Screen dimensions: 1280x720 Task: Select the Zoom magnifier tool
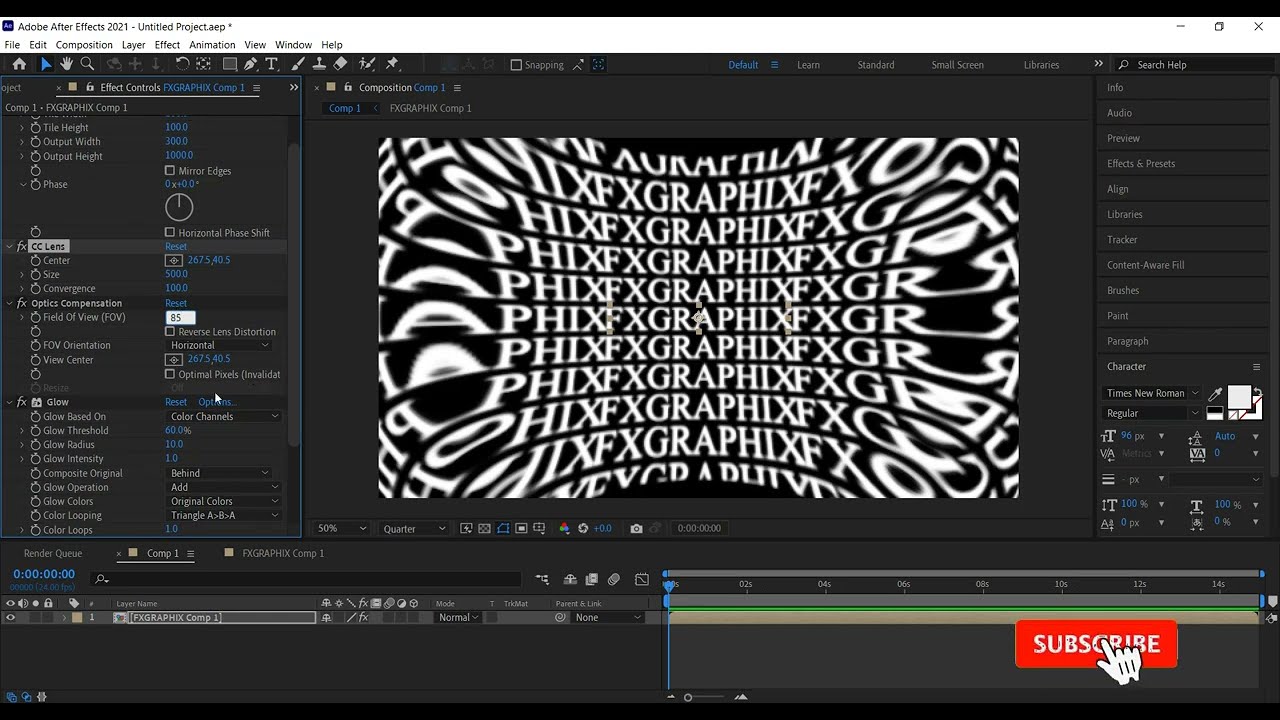[x=87, y=64]
